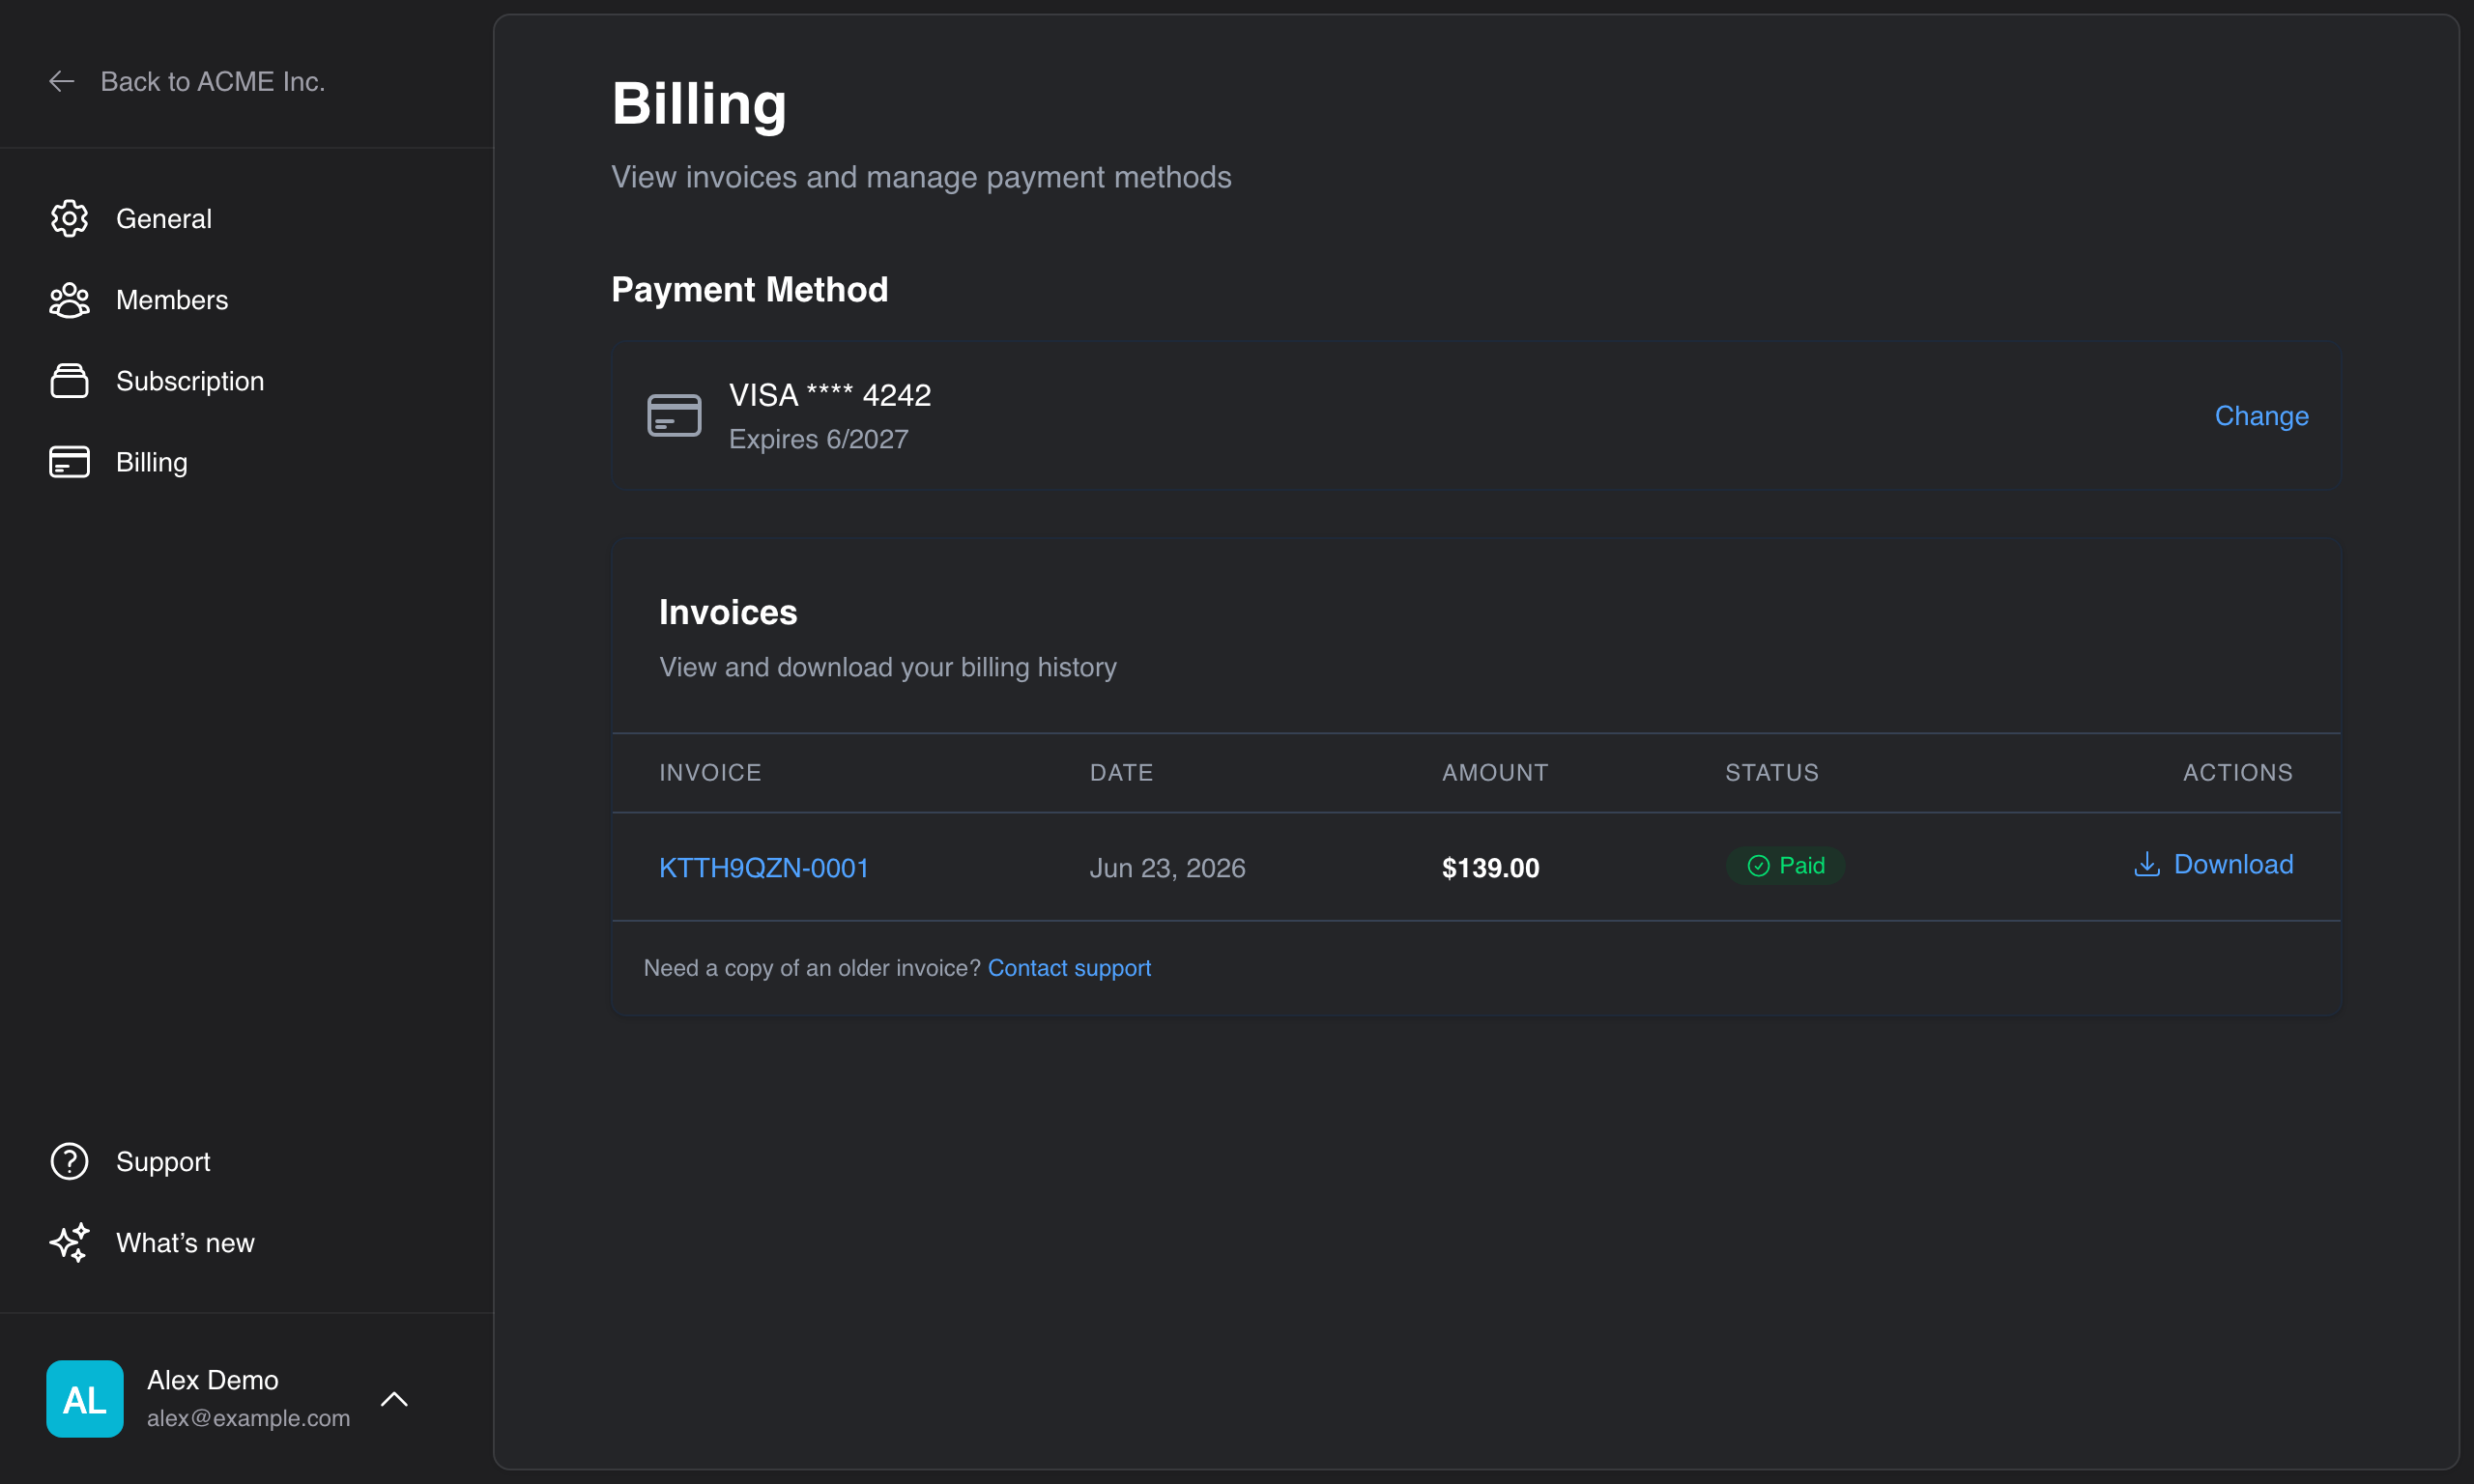Click the back arrow icon
2474x1484 pixels.
coord(62,81)
